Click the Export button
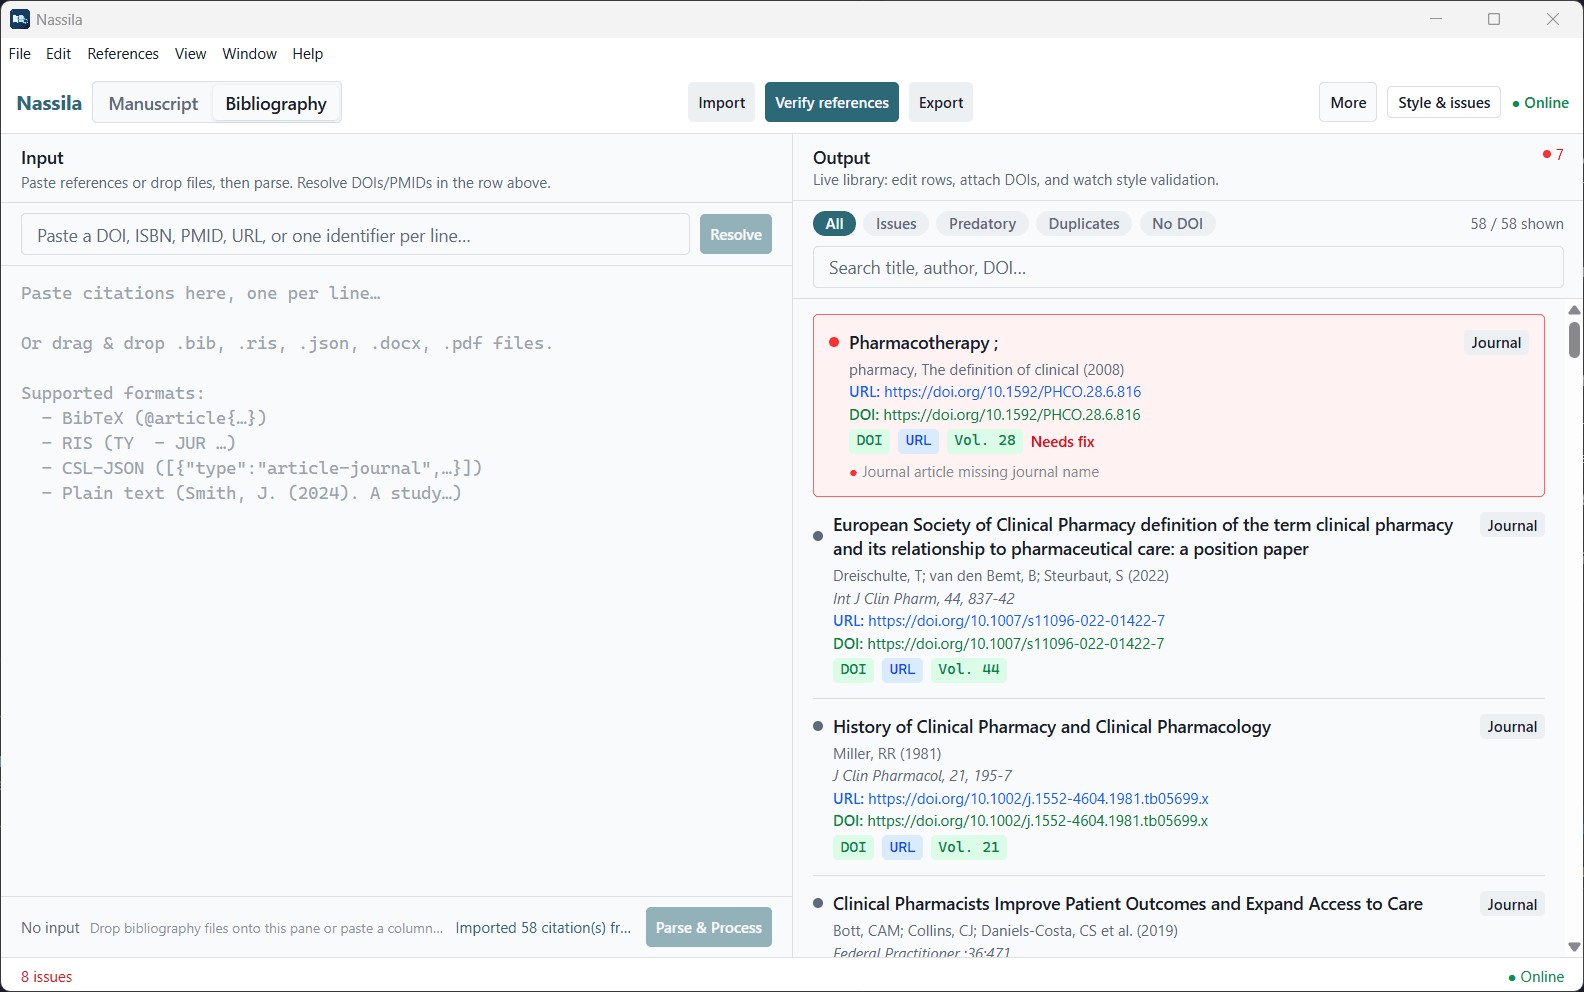The height and width of the screenshot is (992, 1584). tap(941, 102)
